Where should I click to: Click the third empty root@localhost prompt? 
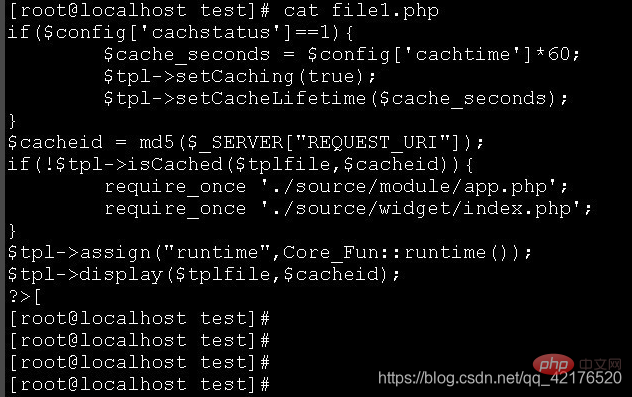[x=139, y=362]
